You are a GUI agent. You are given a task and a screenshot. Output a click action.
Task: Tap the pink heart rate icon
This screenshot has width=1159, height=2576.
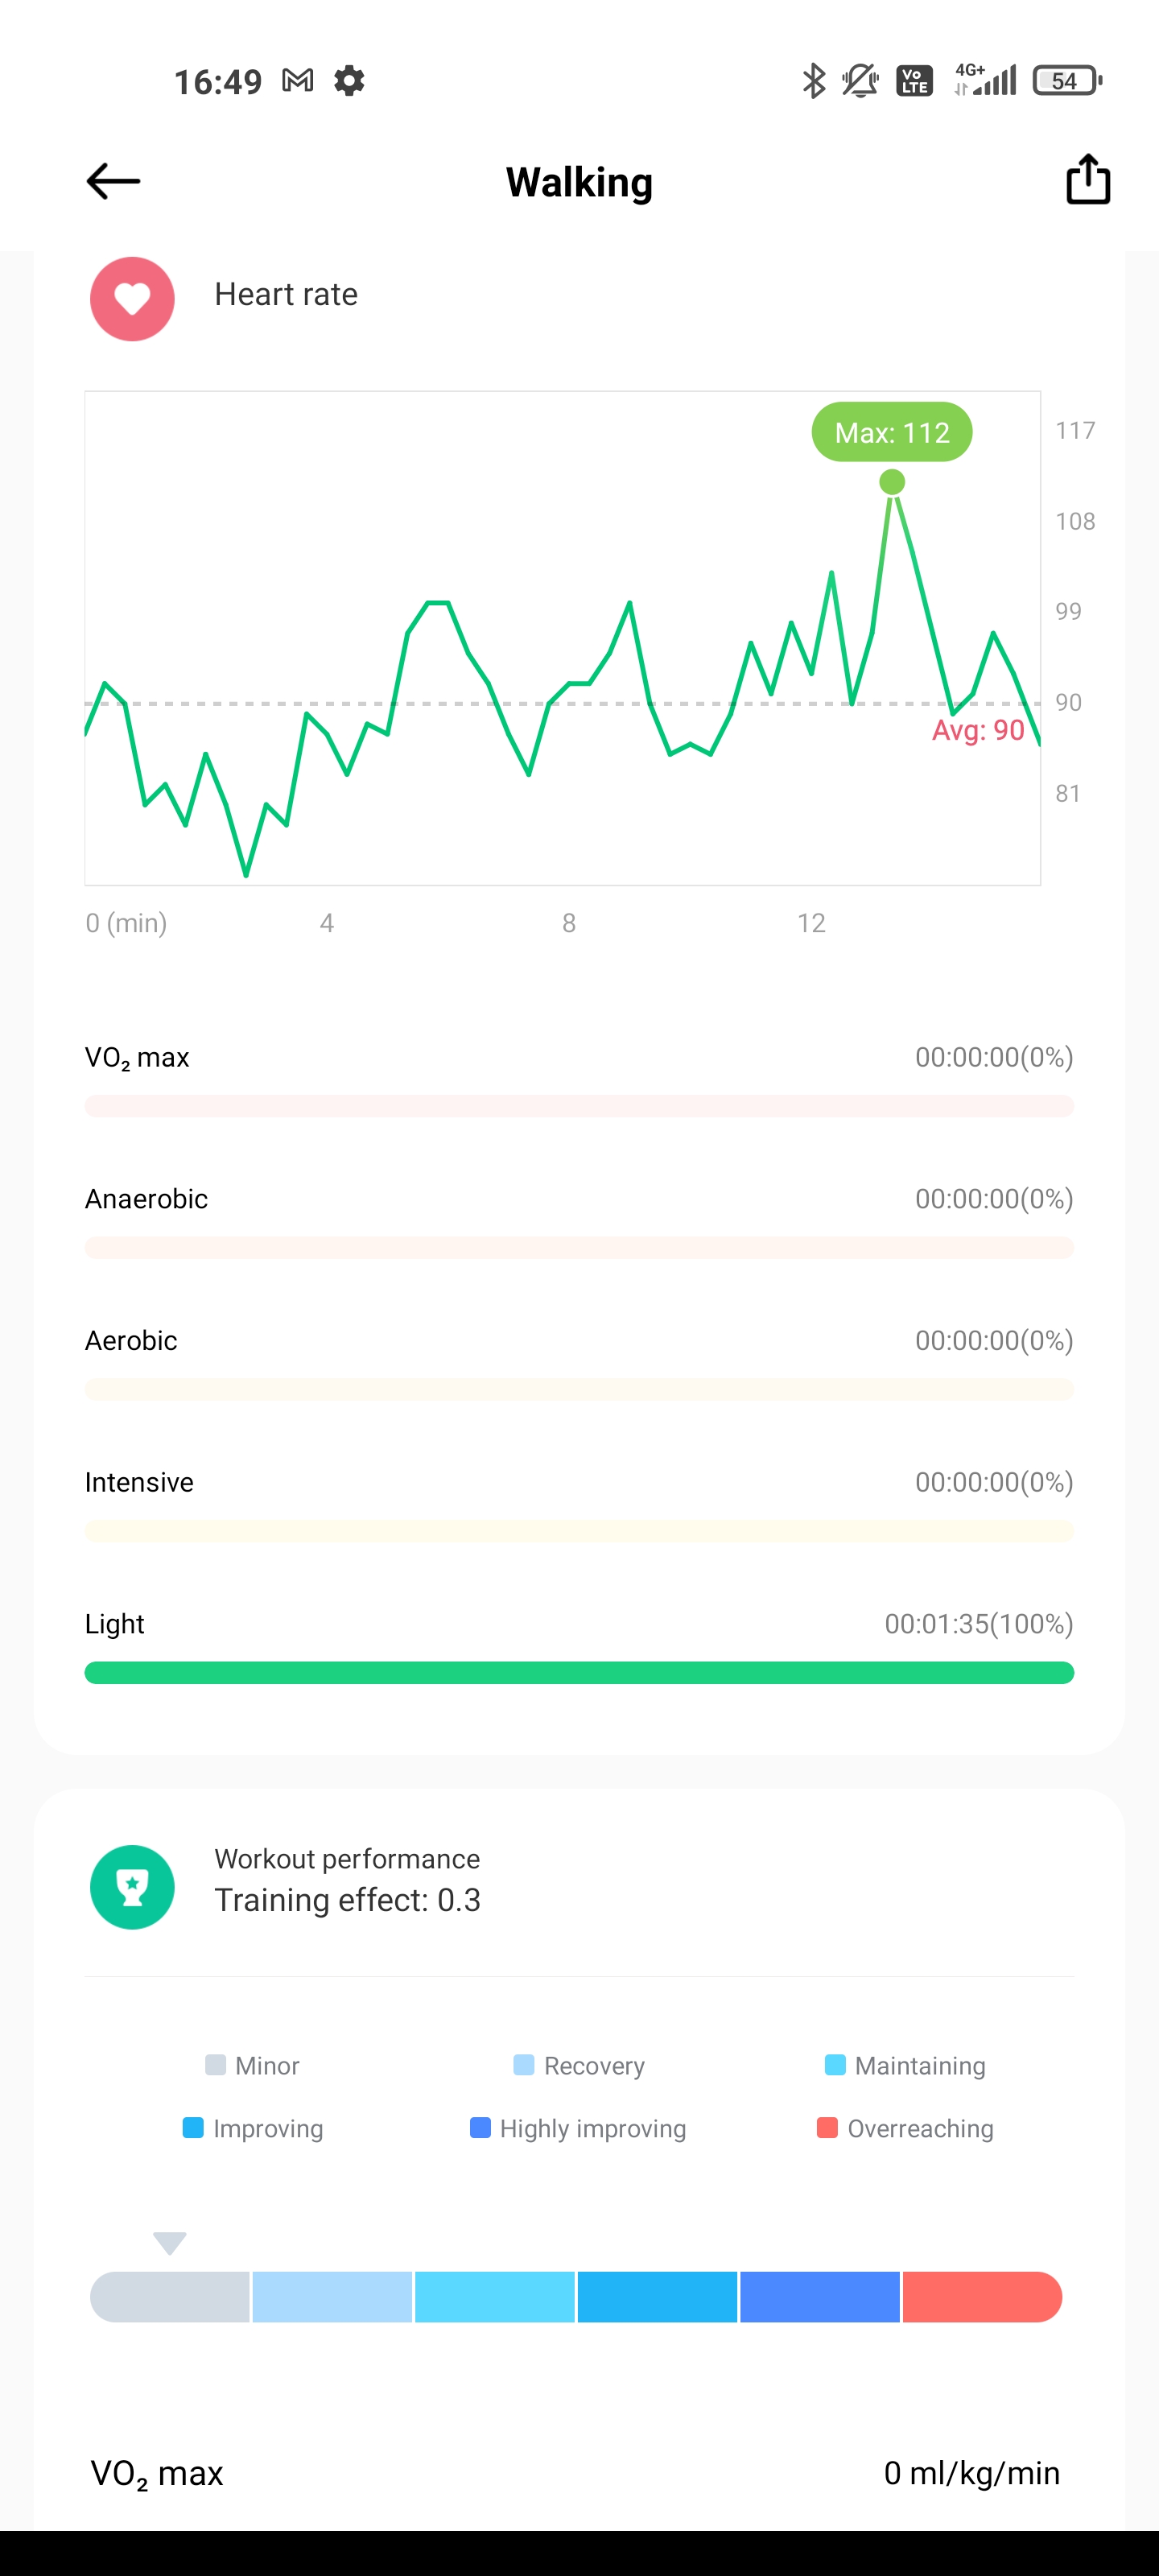(x=132, y=298)
